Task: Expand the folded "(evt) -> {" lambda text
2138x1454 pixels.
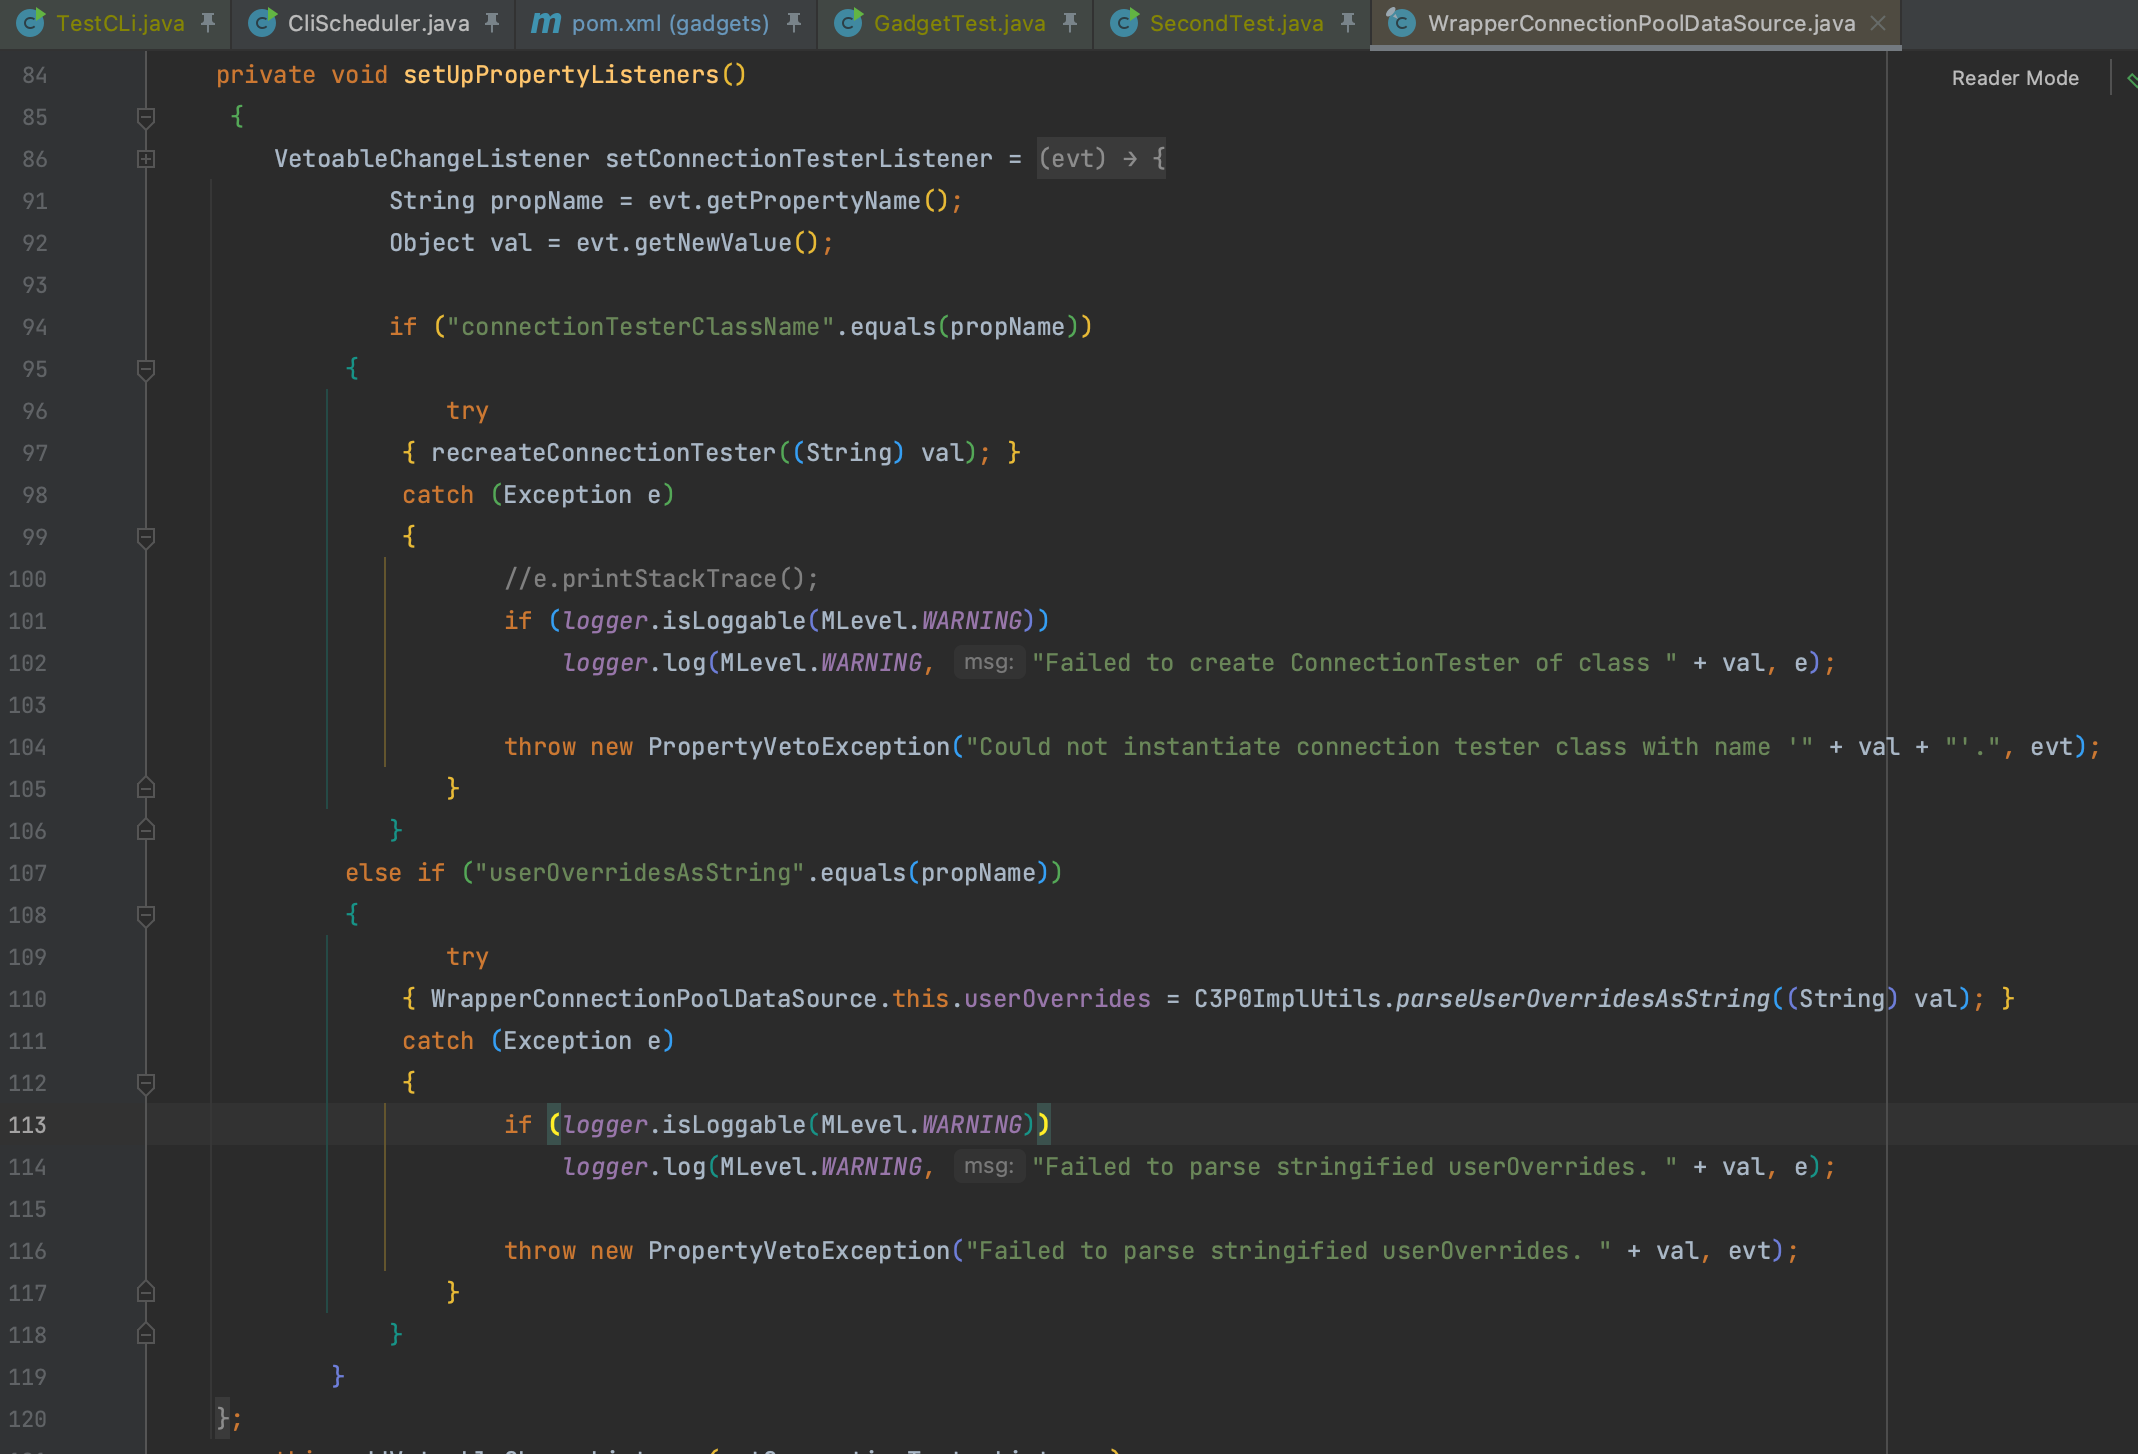Action: point(1101,158)
